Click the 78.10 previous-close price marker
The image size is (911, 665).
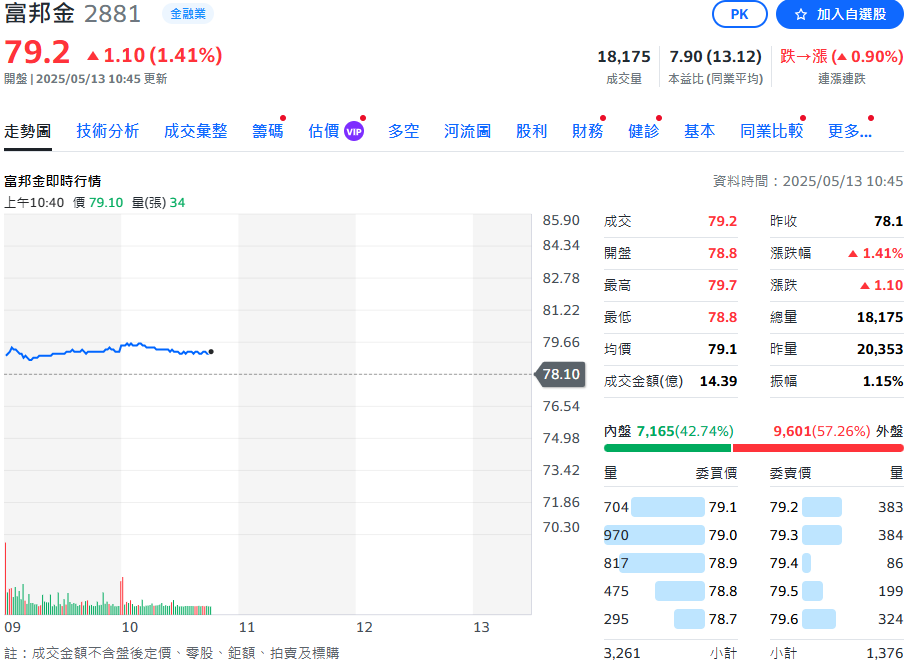559,375
